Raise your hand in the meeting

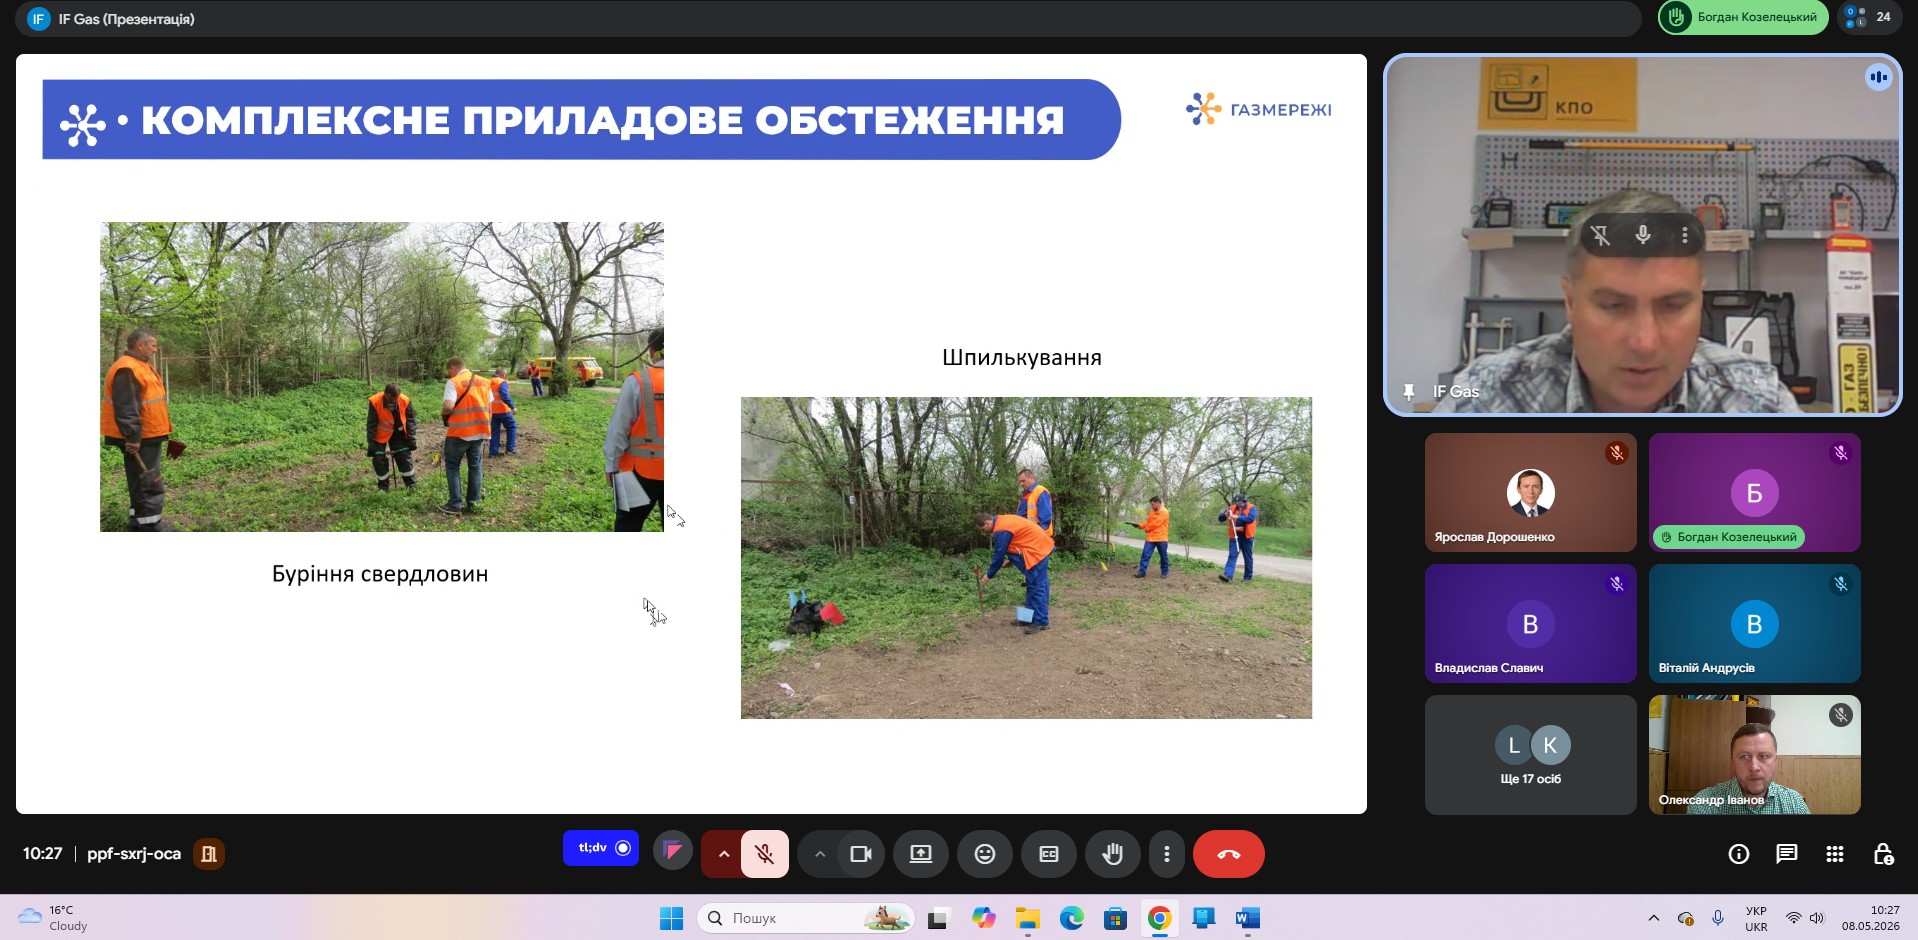[x=1112, y=854]
